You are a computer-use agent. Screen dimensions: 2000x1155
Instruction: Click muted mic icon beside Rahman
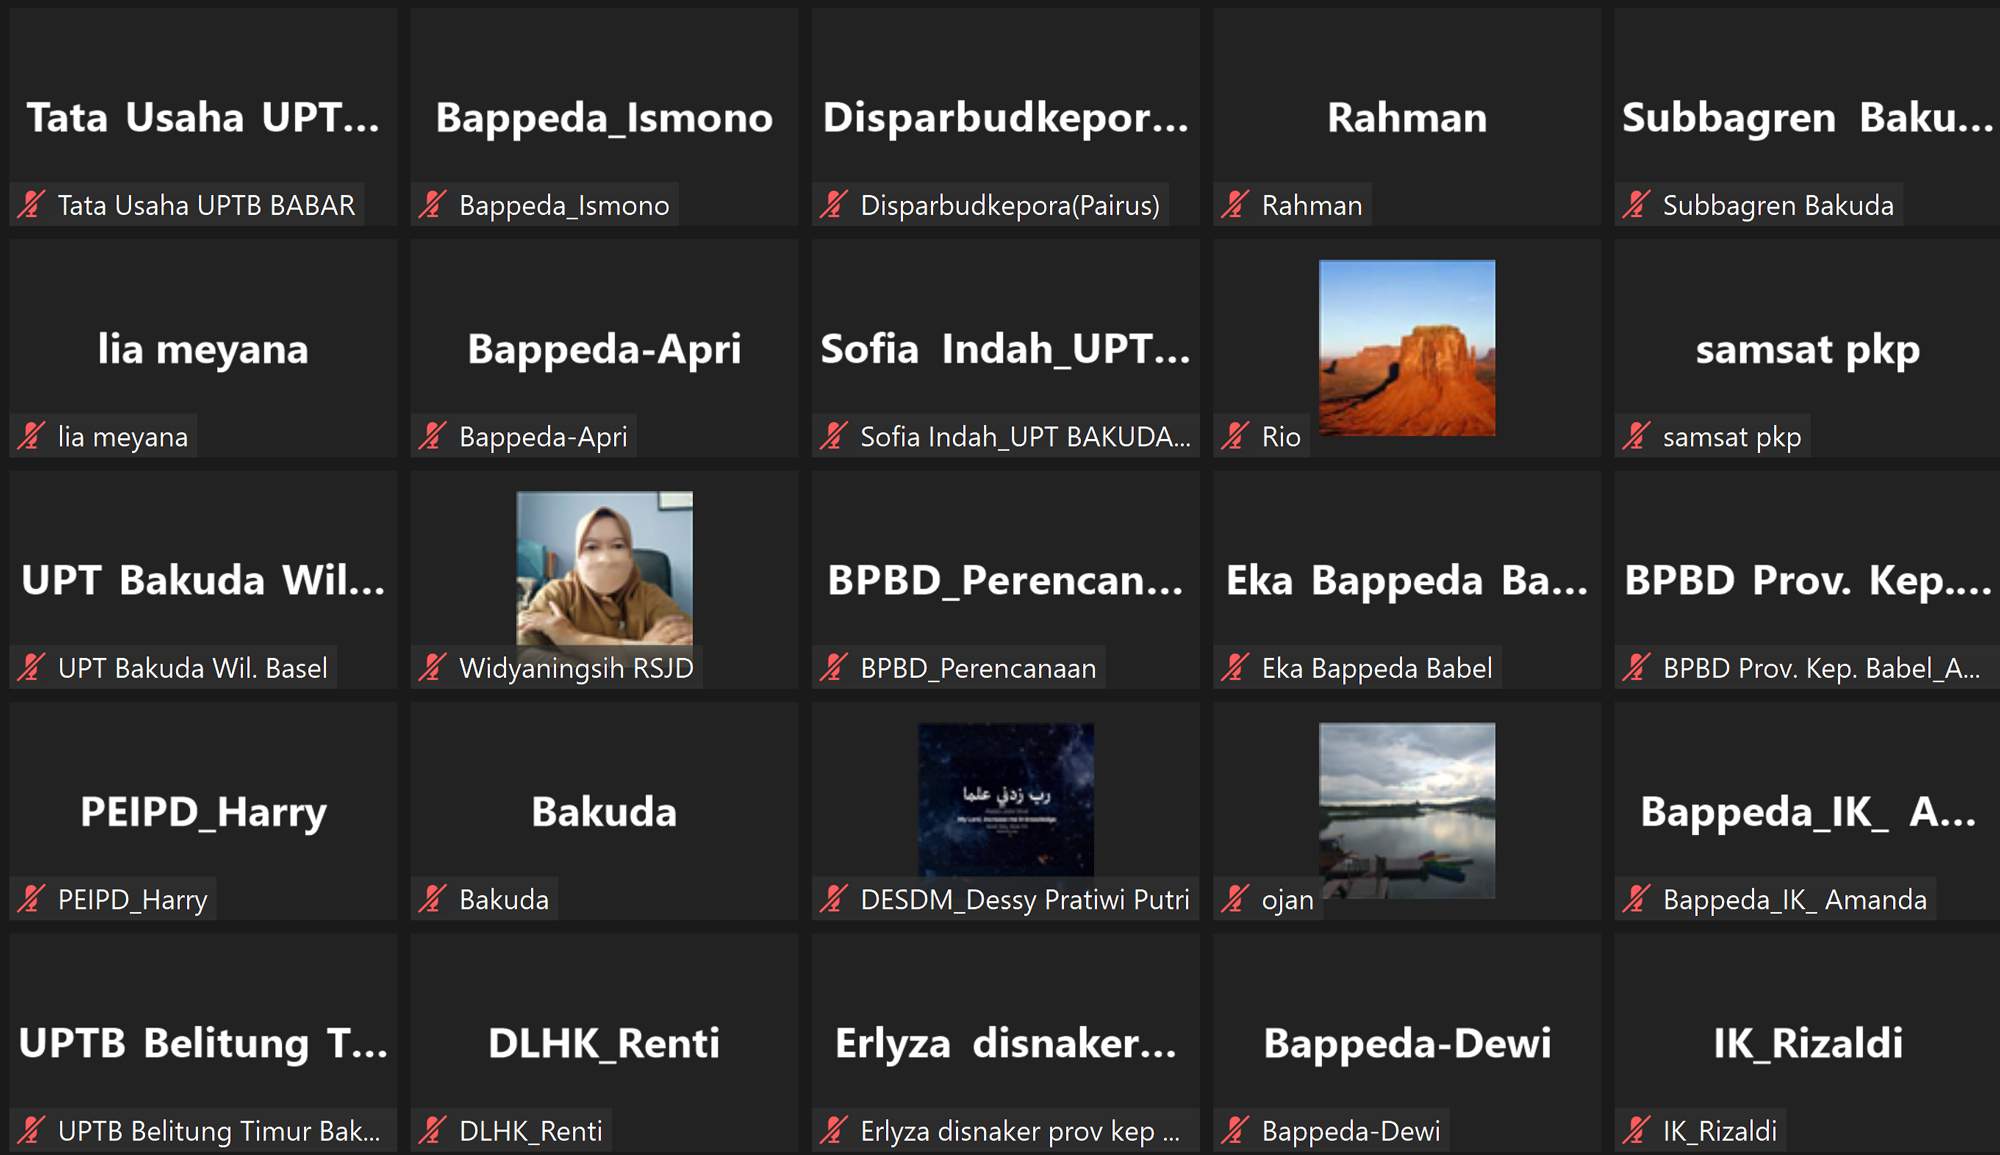pyautogui.click(x=1235, y=205)
